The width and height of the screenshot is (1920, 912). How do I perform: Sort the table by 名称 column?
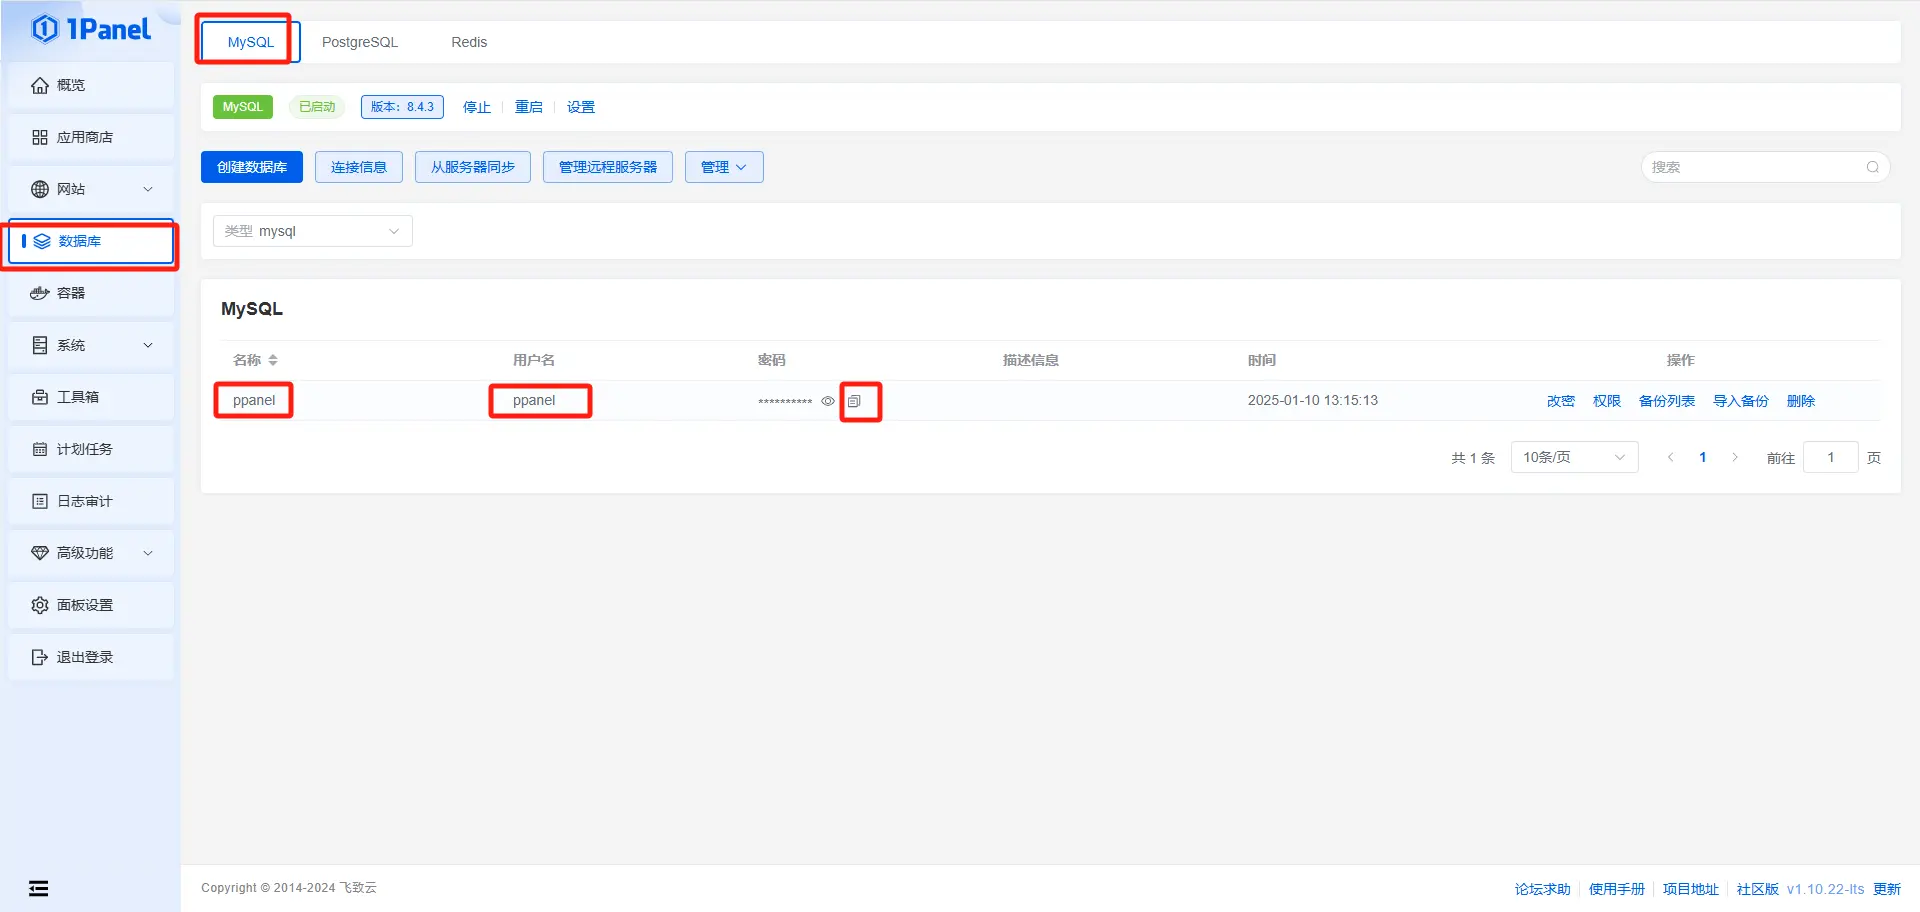(x=273, y=360)
